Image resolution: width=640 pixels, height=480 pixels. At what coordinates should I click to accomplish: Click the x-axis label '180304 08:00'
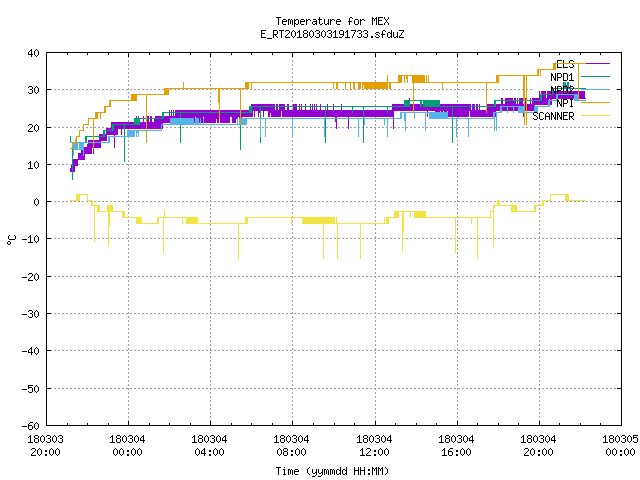tap(291, 446)
